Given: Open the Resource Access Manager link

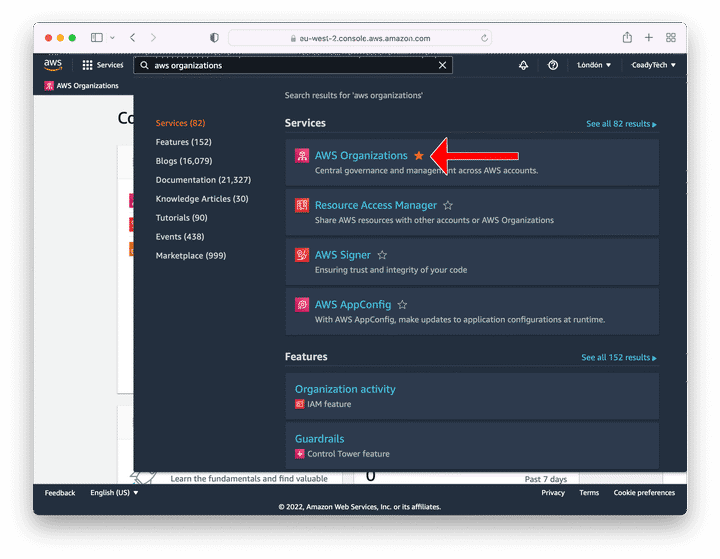Looking at the screenshot, I should click(x=376, y=205).
